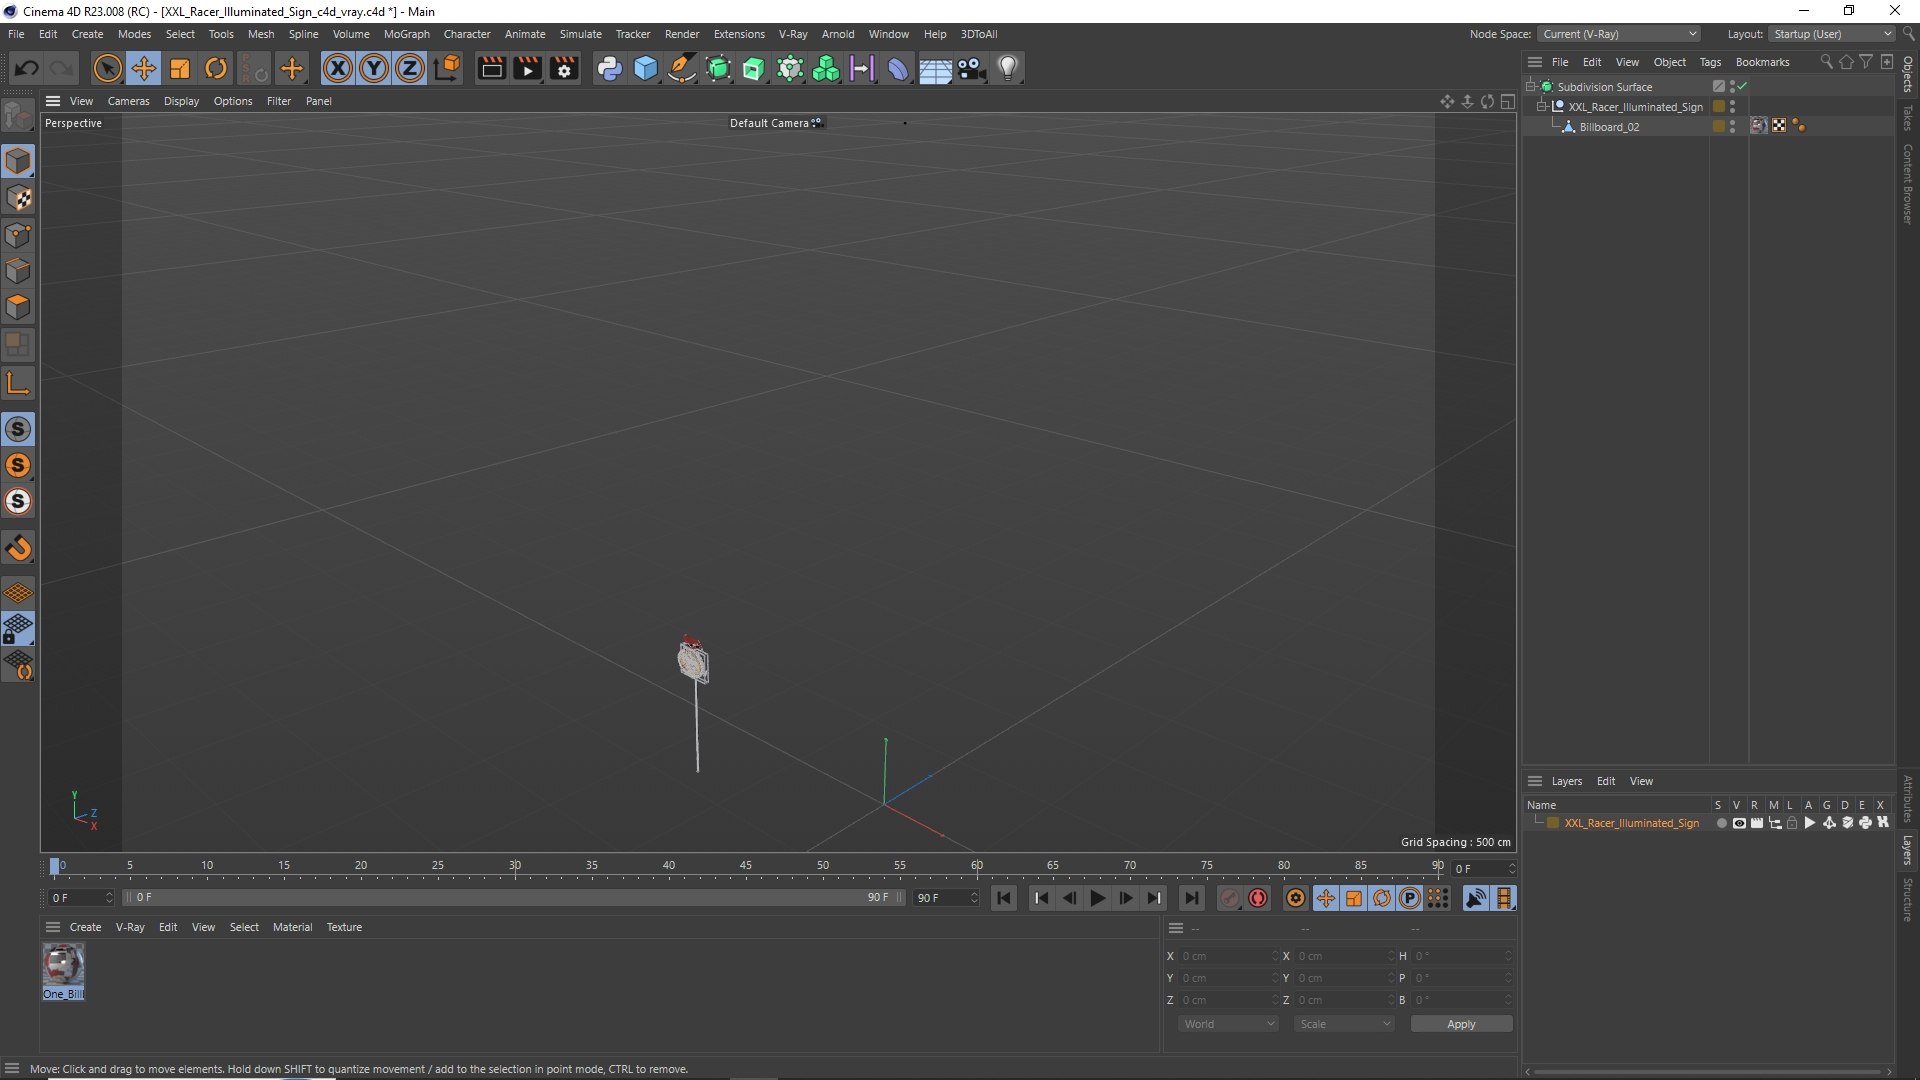Play animation forward

(x=1097, y=898)
